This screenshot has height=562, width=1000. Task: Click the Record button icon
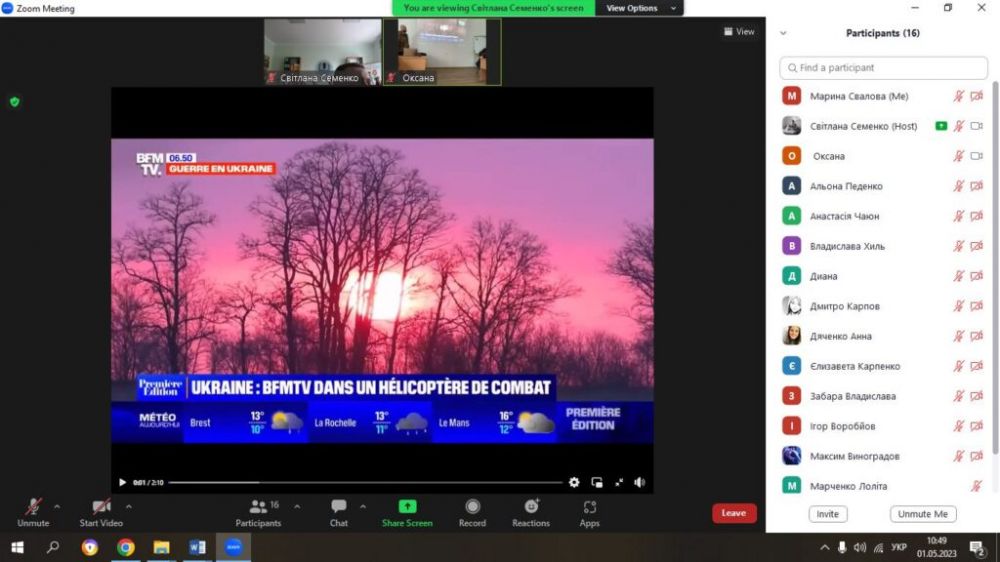[x=472, y=507]
